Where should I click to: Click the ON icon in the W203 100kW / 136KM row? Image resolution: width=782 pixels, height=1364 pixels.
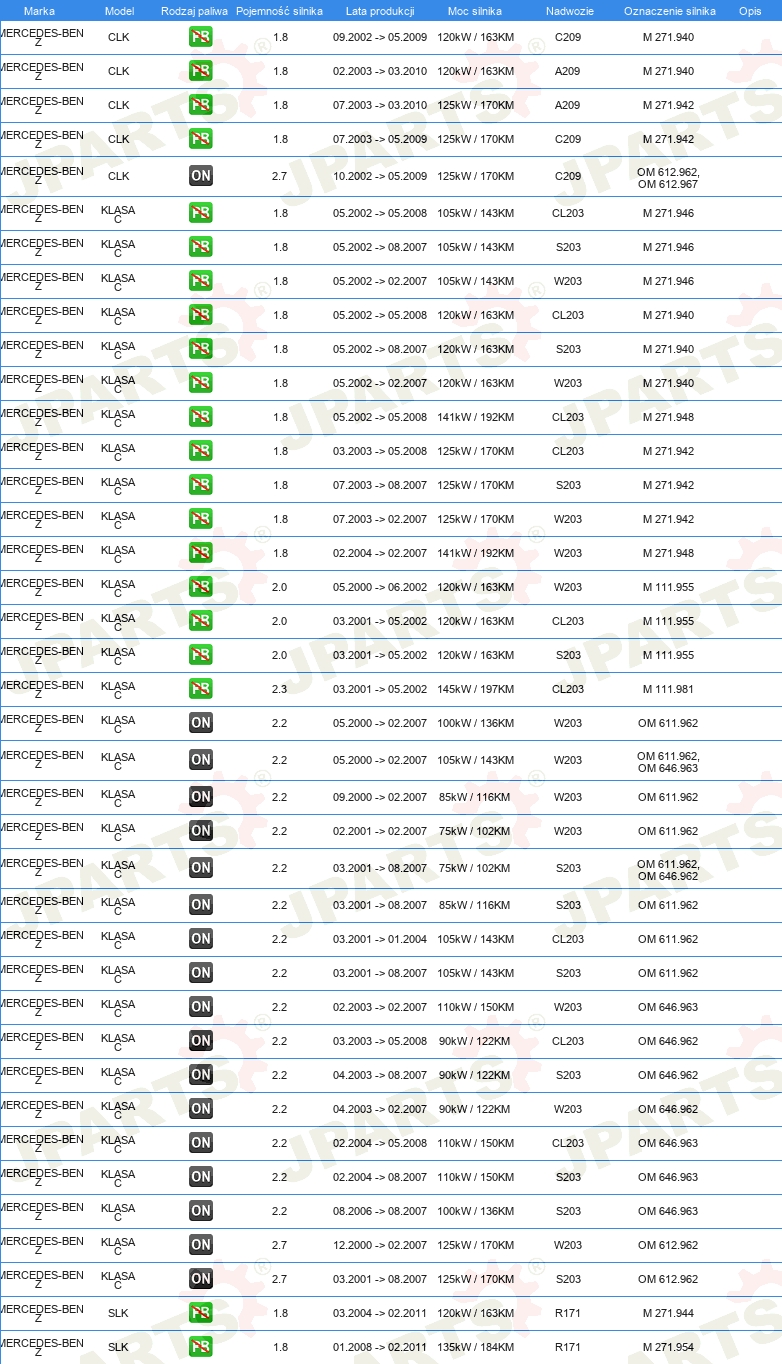200,722
